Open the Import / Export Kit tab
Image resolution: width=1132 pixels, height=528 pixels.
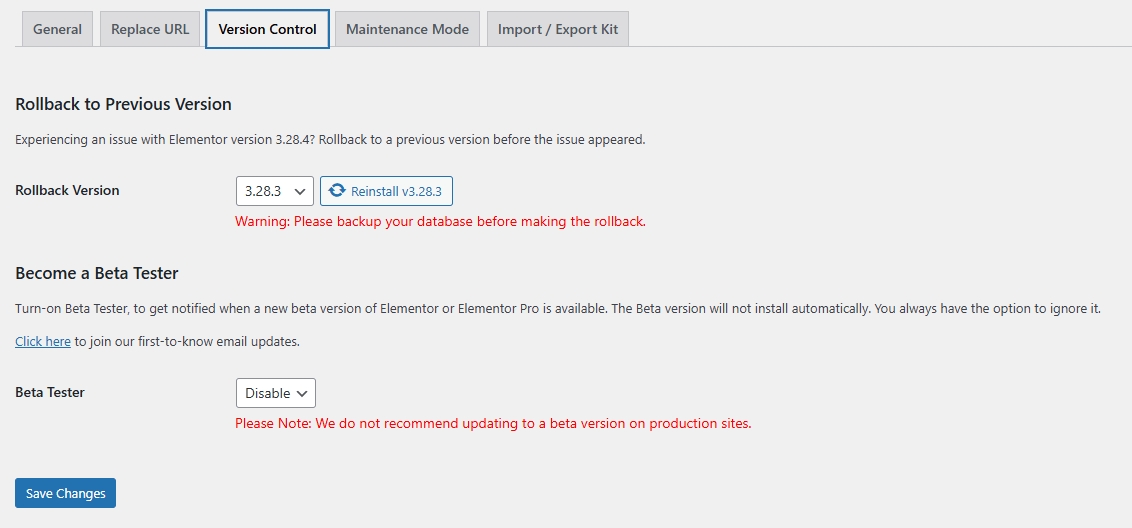pos(558,29)
